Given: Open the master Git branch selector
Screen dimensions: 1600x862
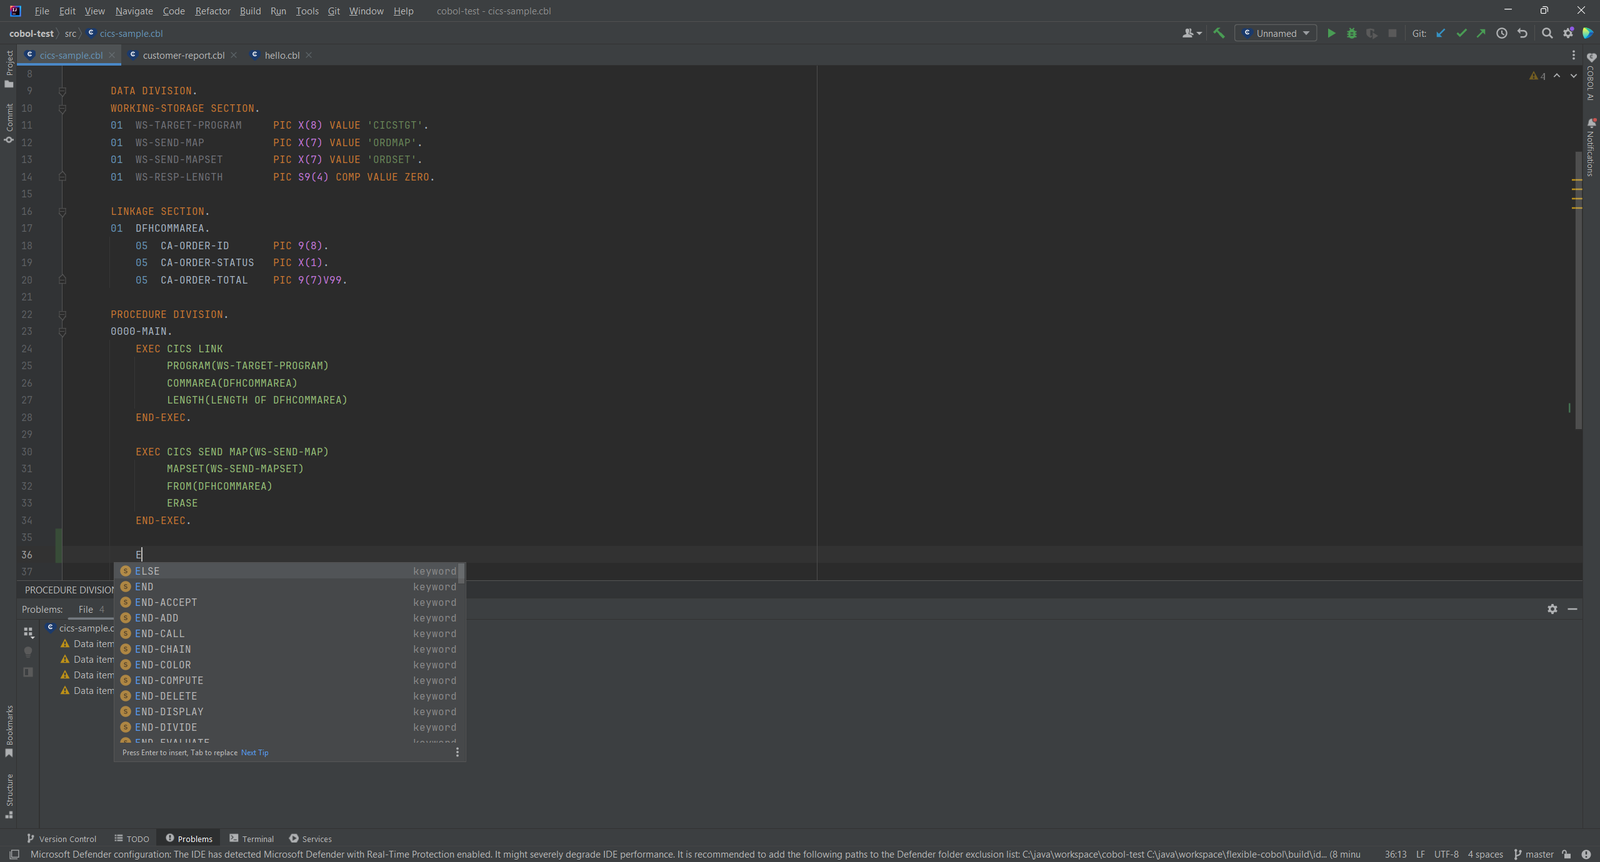Looking at the screenshot, I should [x=1534, y=854].
